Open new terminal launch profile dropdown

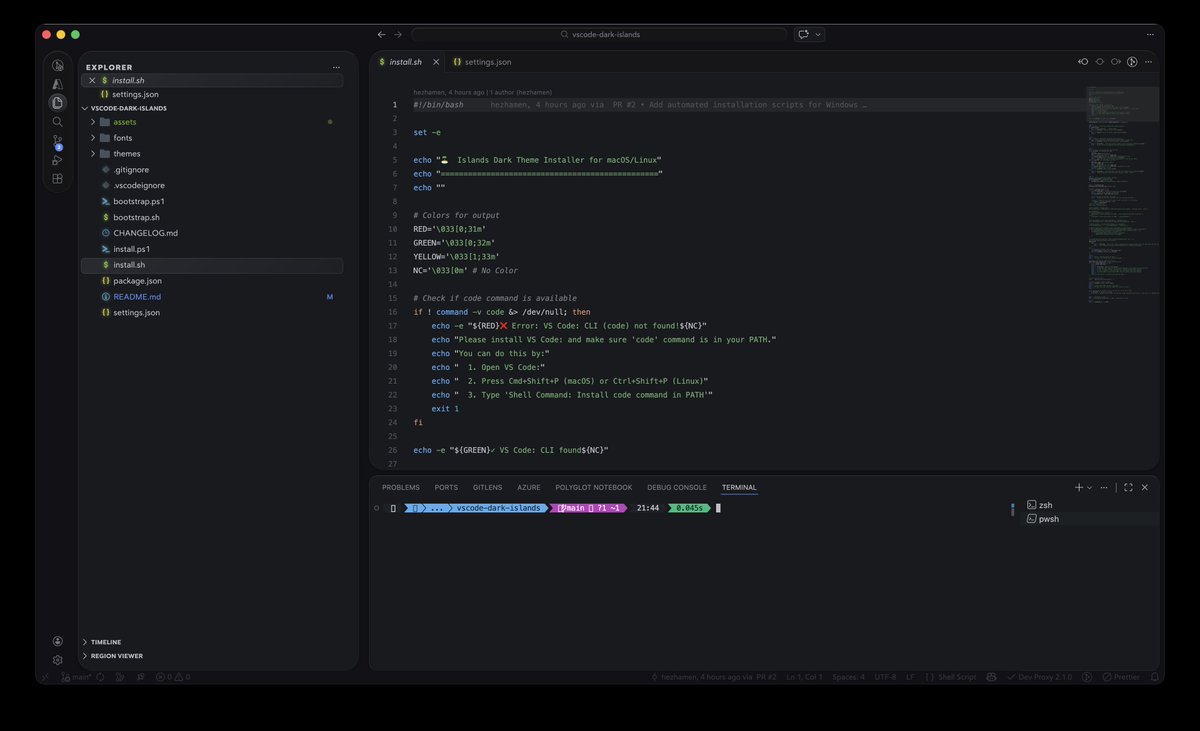pos(1090,487)
